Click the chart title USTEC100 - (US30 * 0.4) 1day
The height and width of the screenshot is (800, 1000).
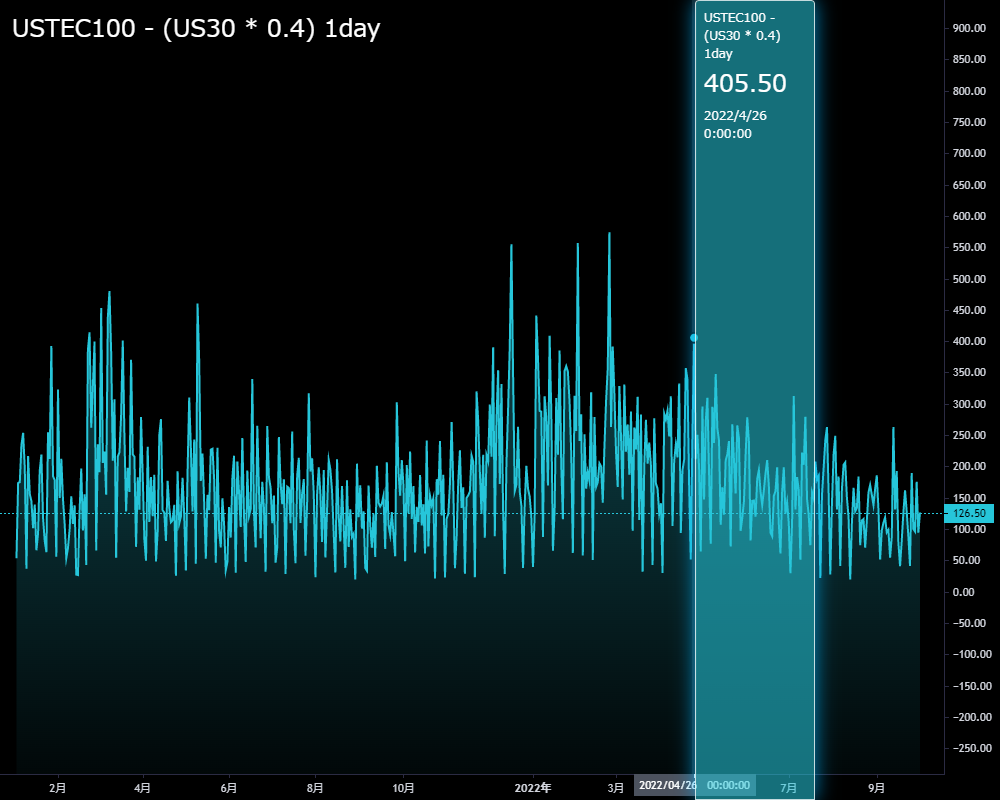coord(196,29)
